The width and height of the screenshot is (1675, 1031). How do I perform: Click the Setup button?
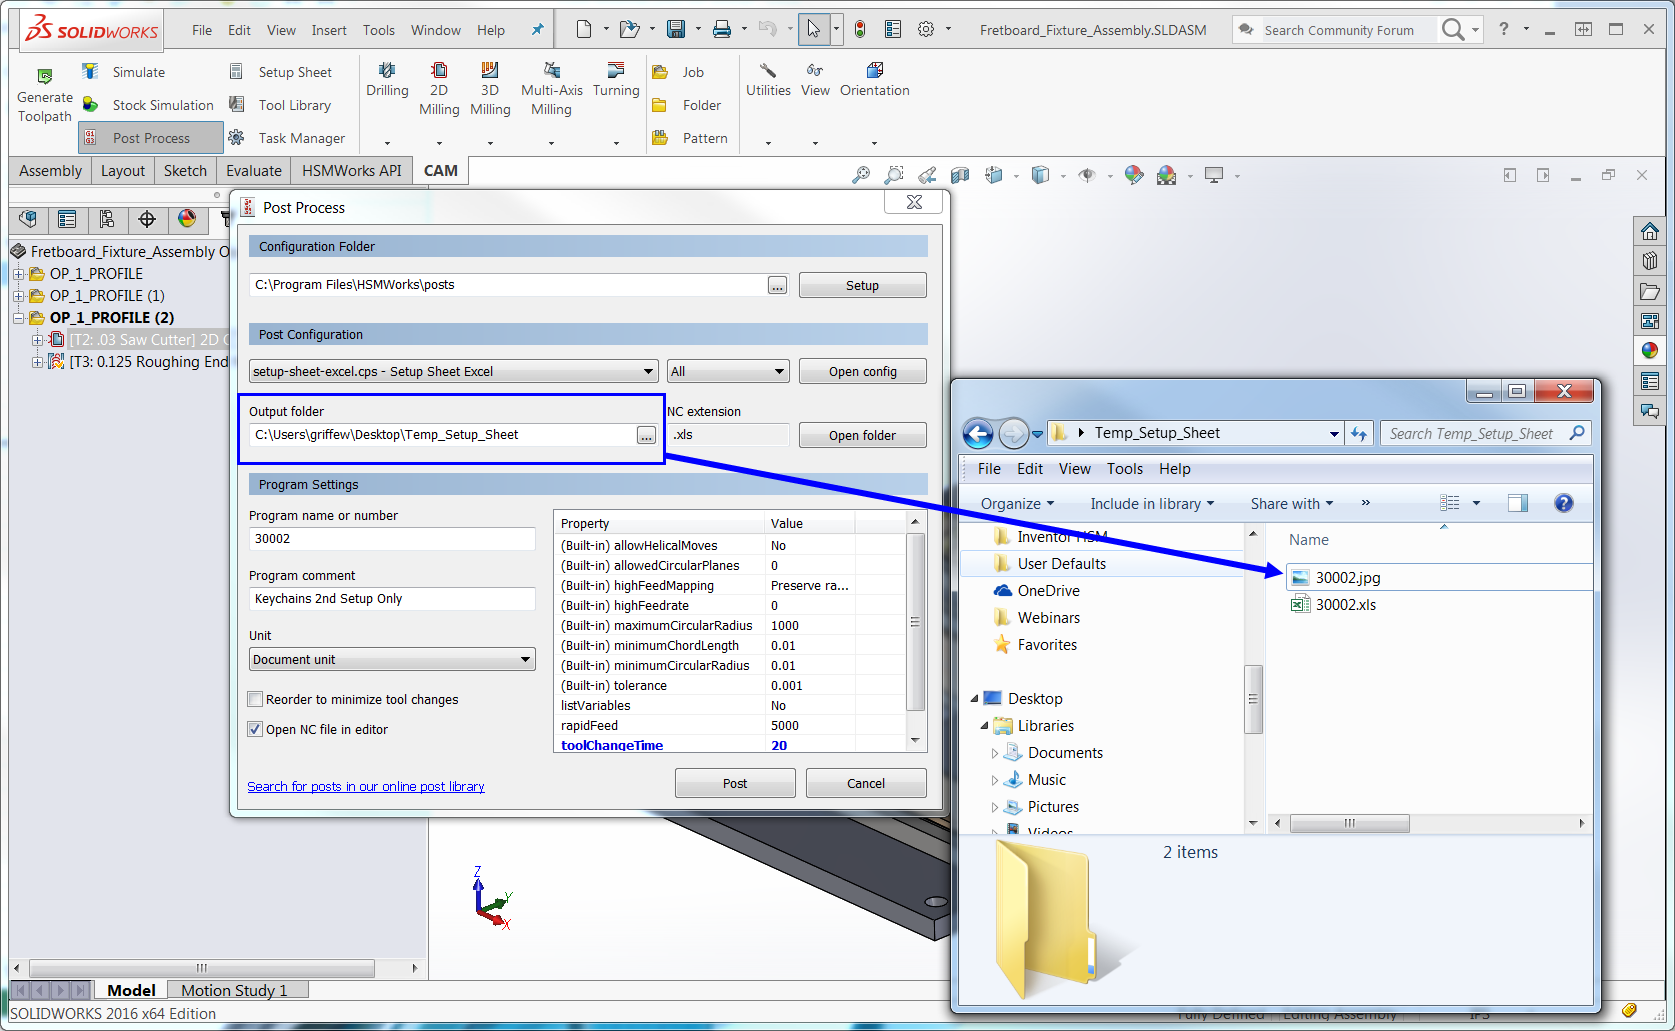point(862,285)
